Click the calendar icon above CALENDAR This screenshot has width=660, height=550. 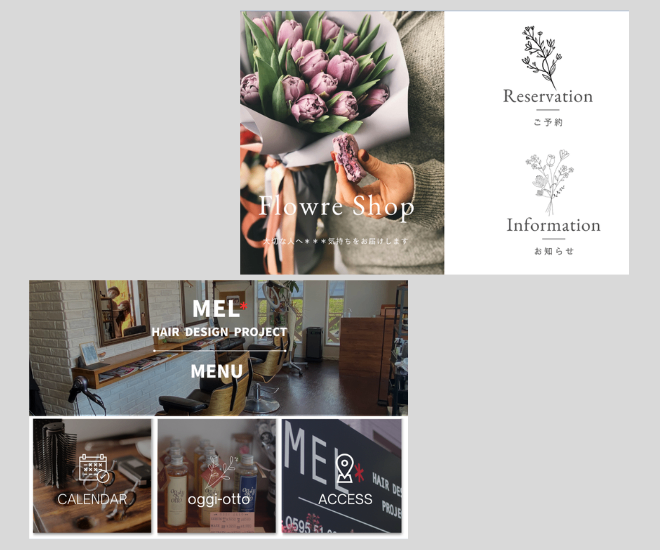point(94,468)
